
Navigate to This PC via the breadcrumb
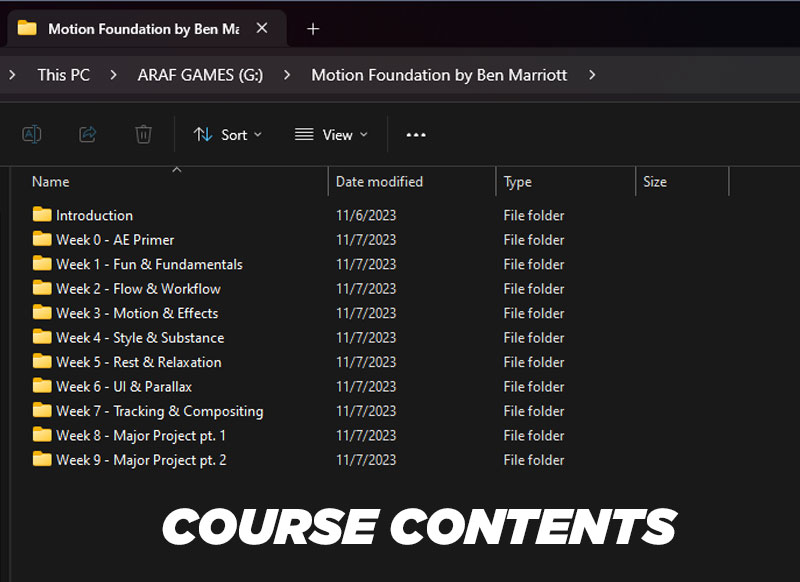click(63, 74)
